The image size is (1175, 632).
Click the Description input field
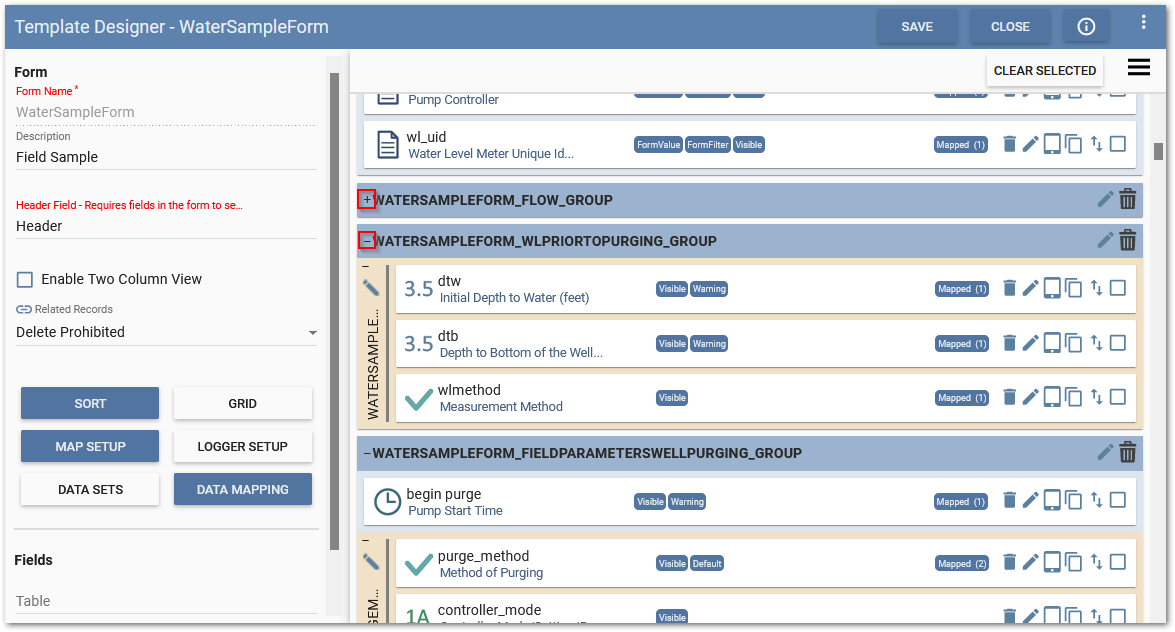(166, 157)
